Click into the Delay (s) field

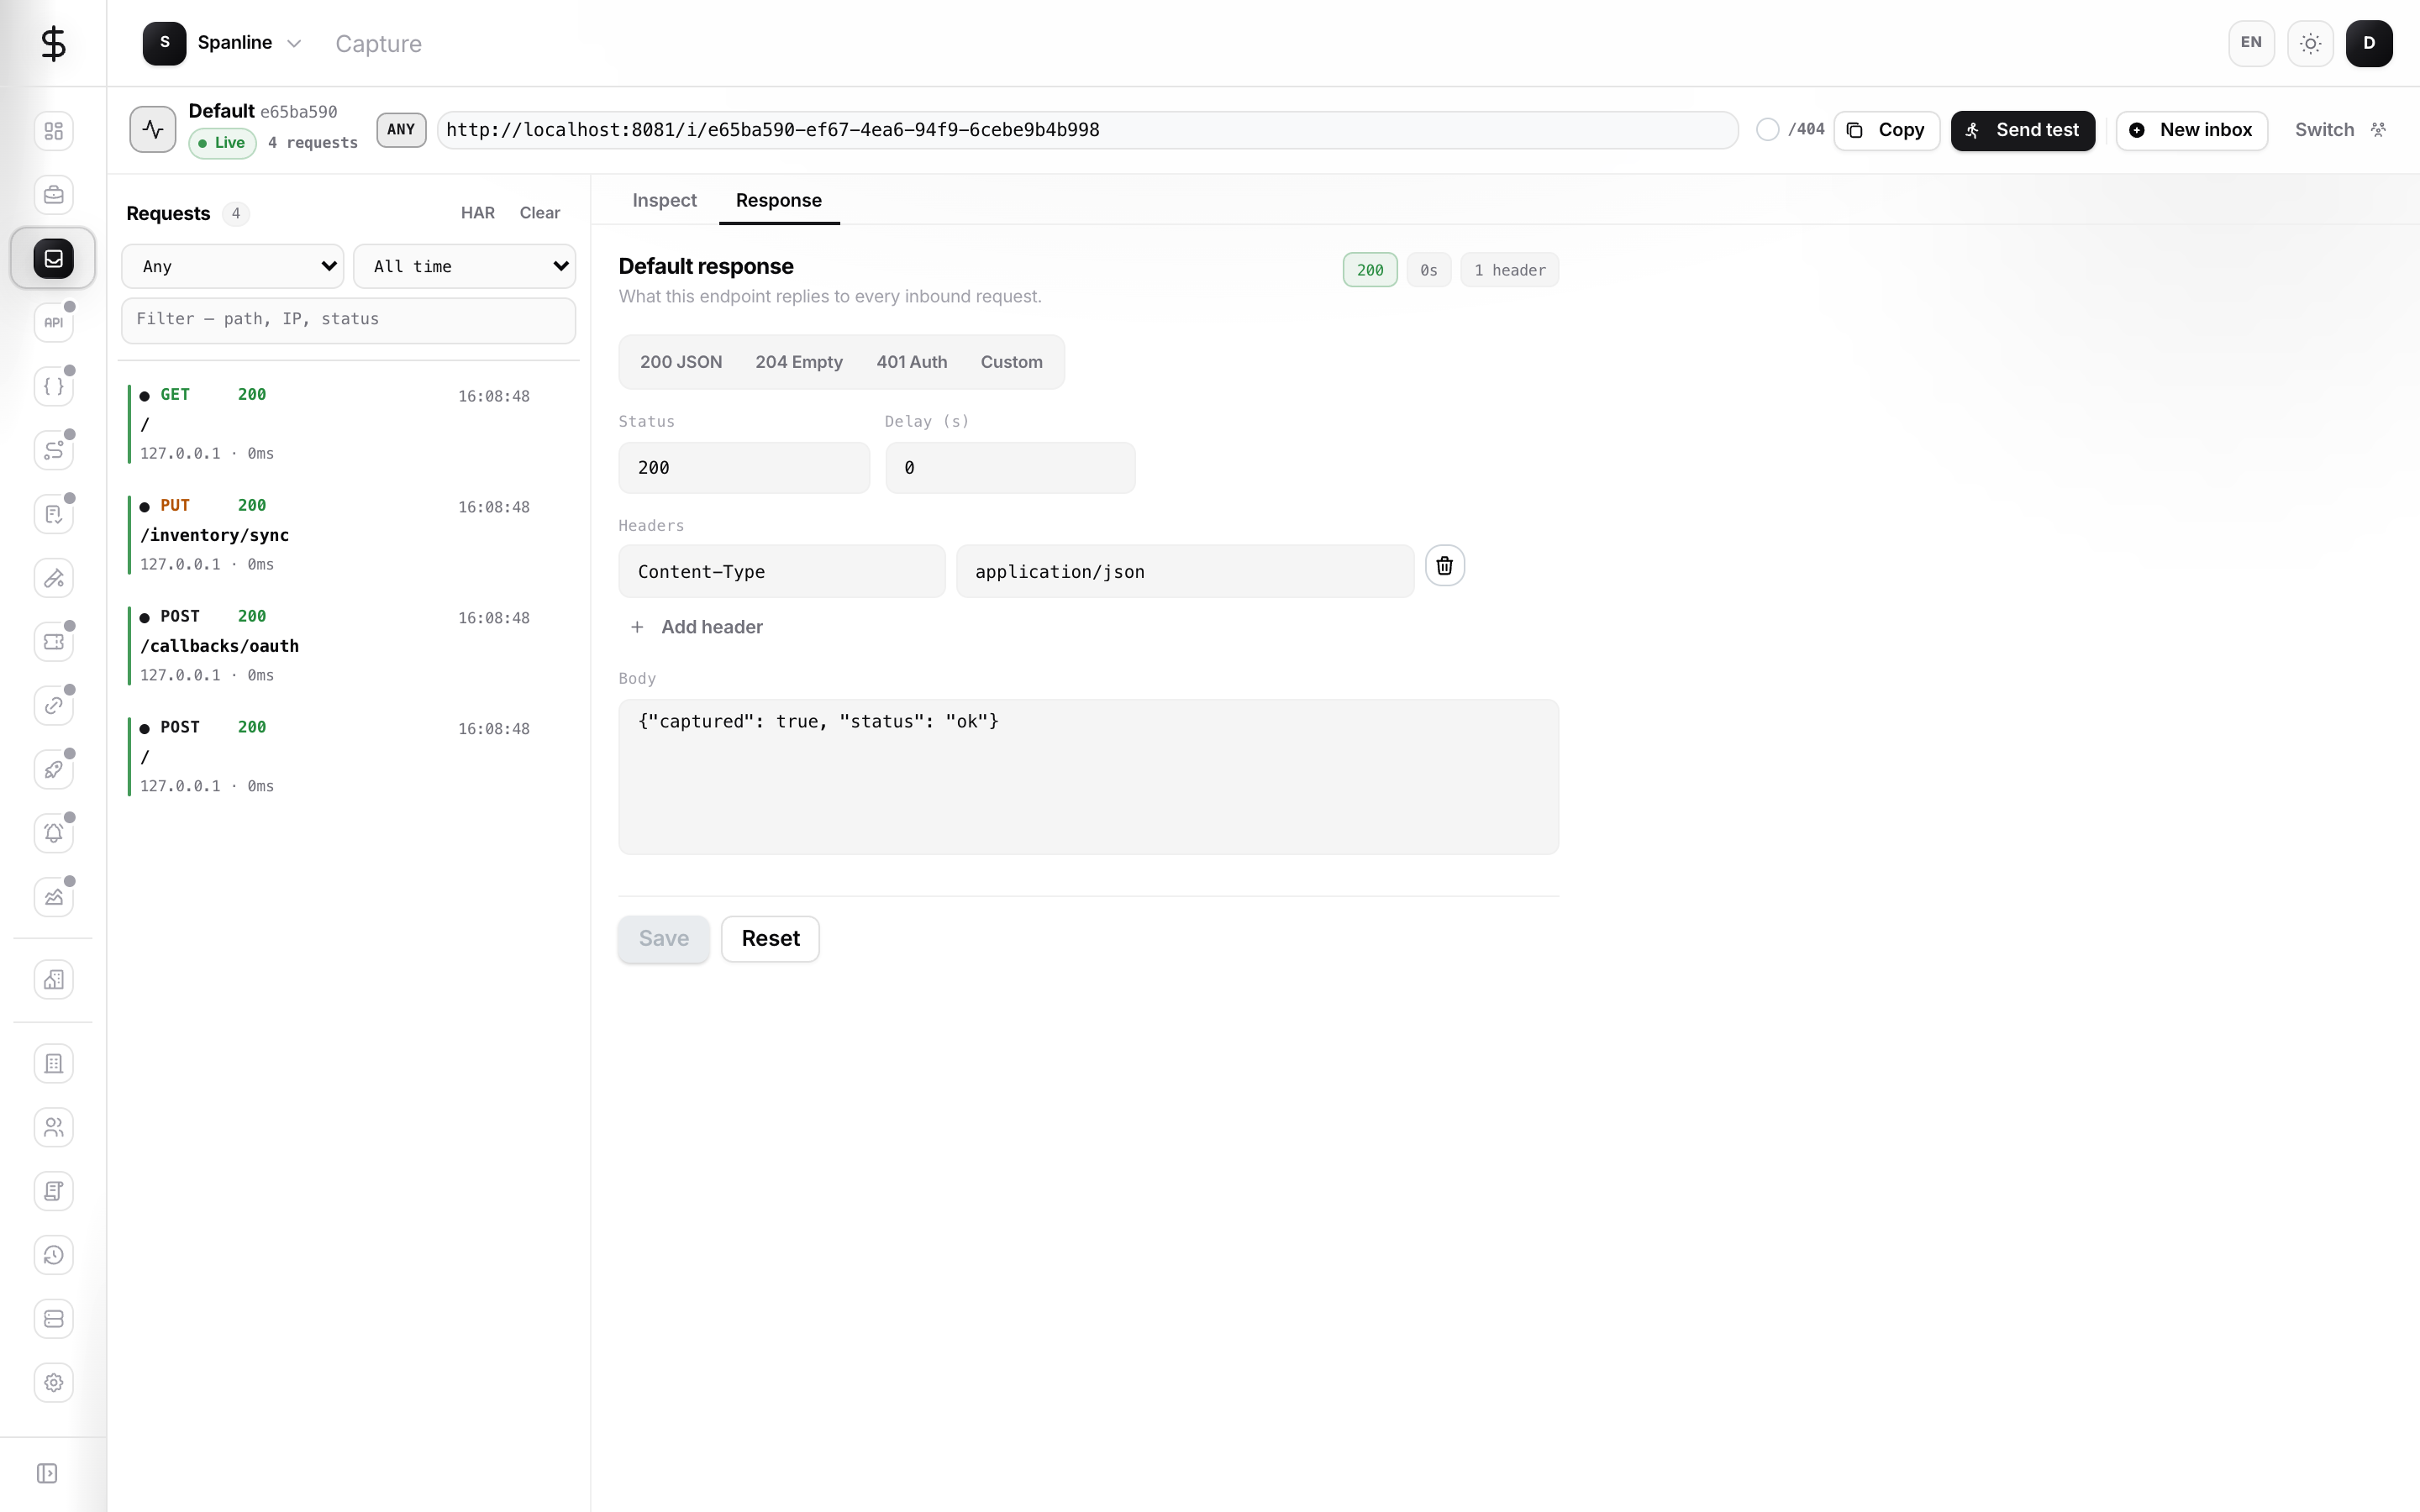[x=1010, y=468]
